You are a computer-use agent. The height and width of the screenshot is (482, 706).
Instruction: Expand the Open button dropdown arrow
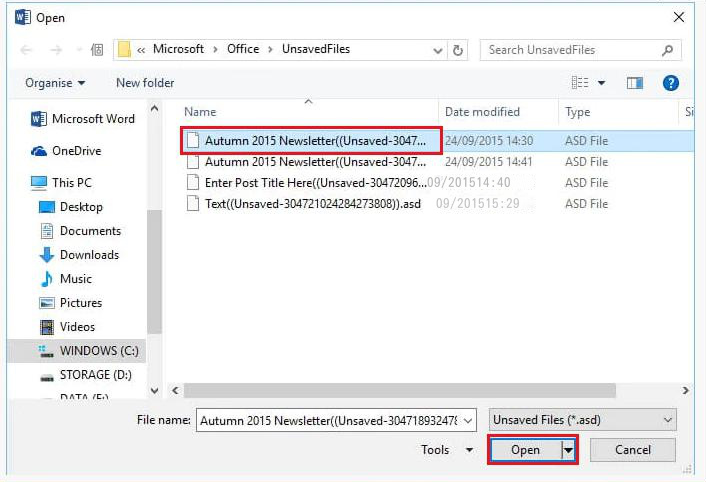click(x=569, y=450)
